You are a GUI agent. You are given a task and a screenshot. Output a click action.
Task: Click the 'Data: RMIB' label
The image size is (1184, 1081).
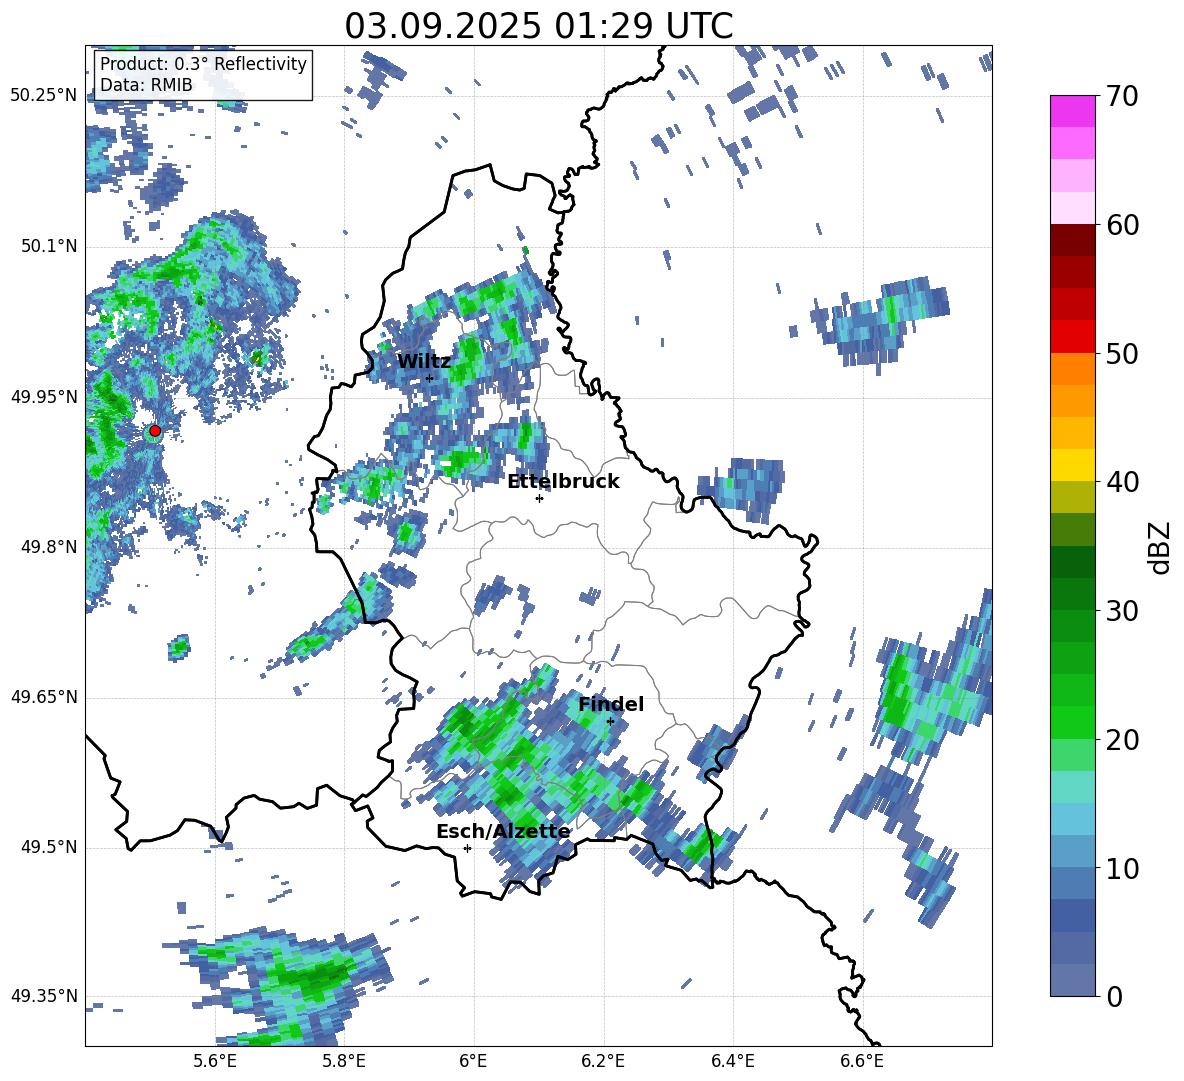click(x=146, y=85)
